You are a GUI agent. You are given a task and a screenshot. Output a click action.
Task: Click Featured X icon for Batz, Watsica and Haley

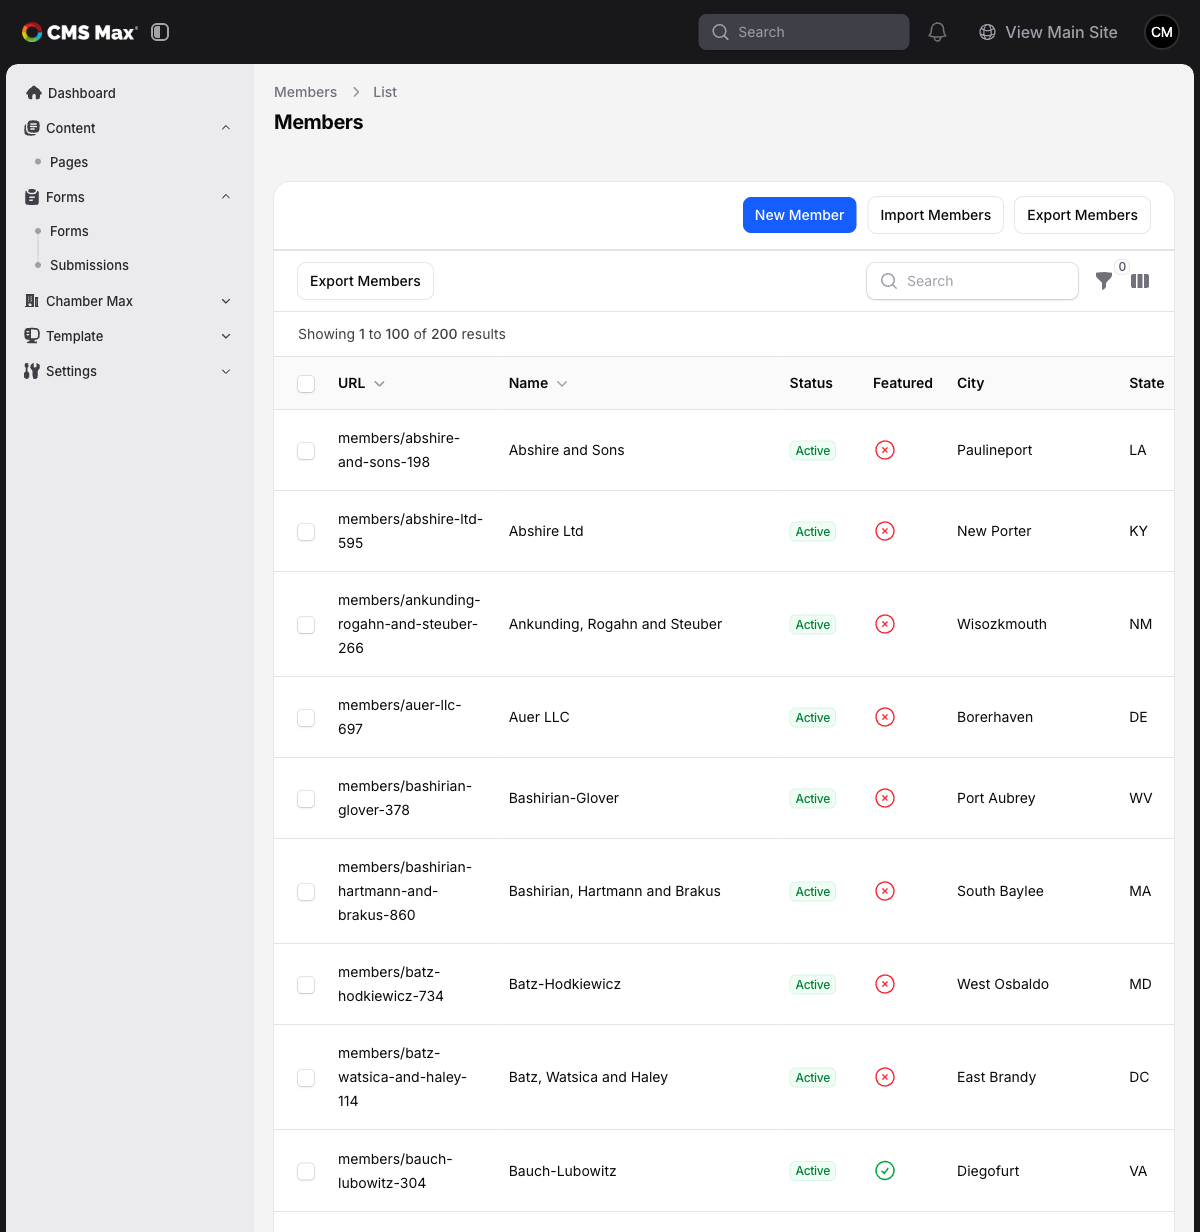(x=885, y=1077)
